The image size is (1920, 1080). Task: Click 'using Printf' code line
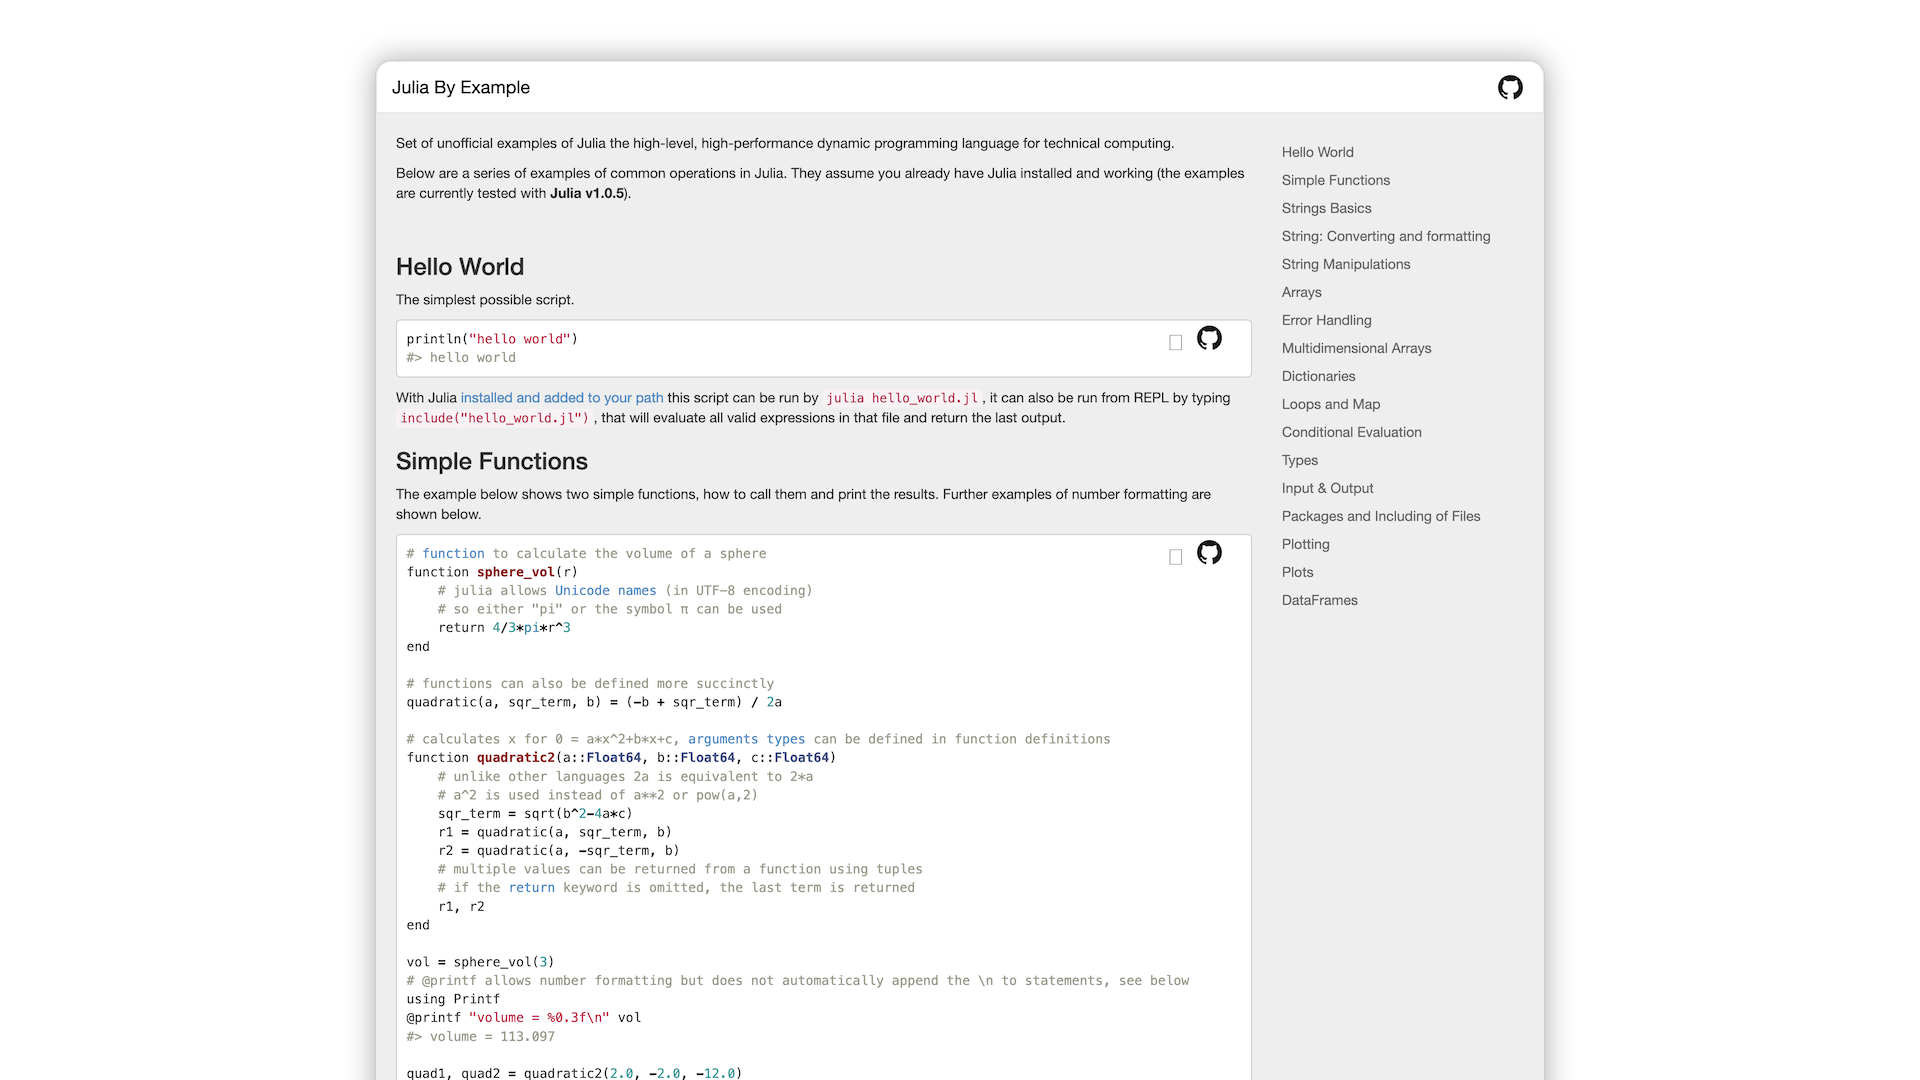click(x=453, y=999)
